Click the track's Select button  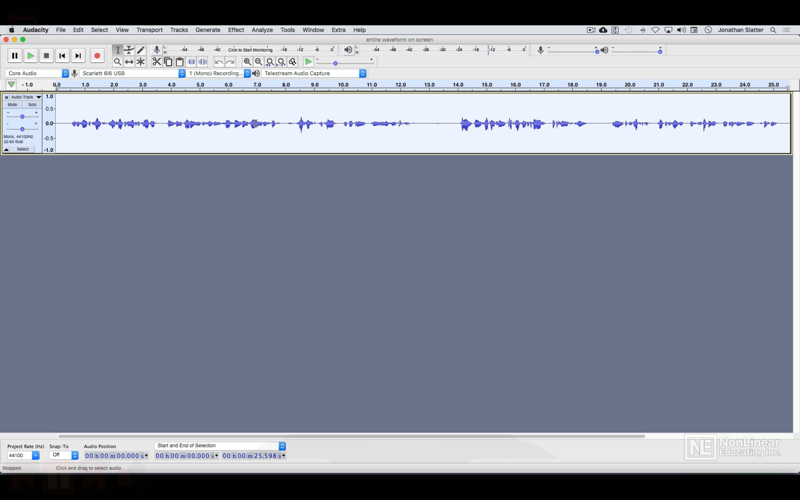click(x=22, y=149)
